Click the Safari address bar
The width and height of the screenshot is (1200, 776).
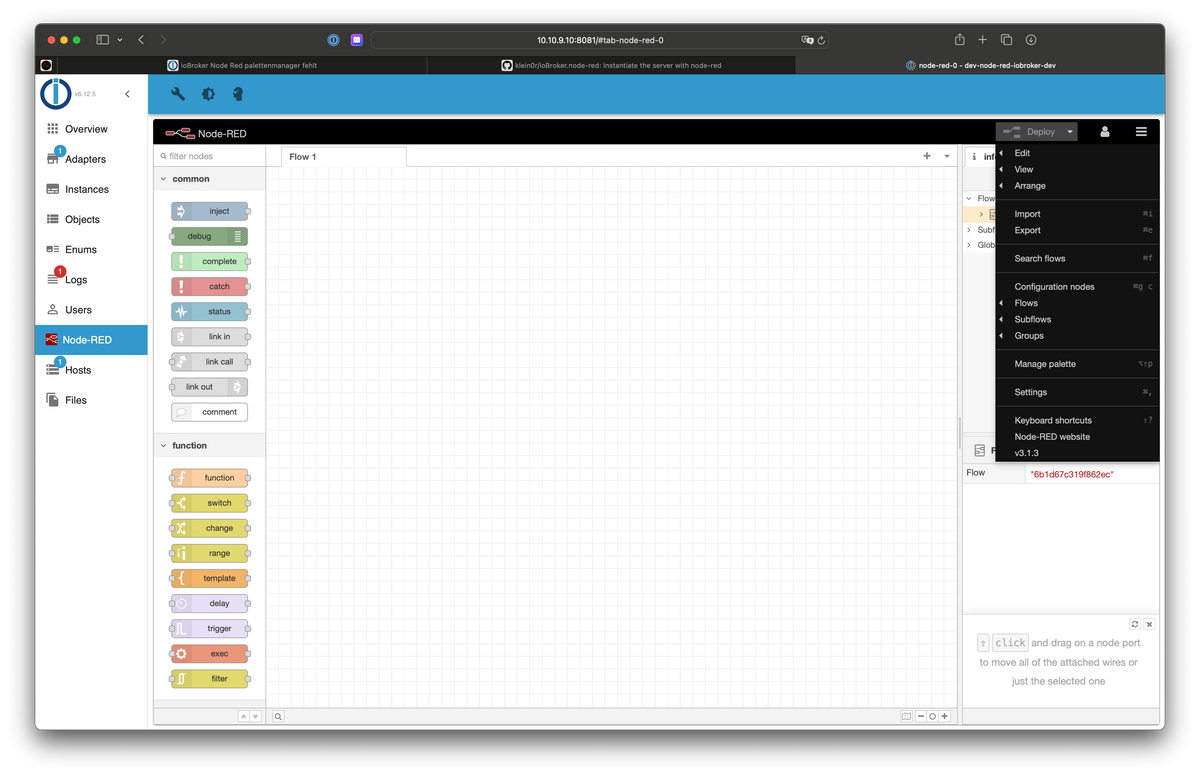pos(600,40)
